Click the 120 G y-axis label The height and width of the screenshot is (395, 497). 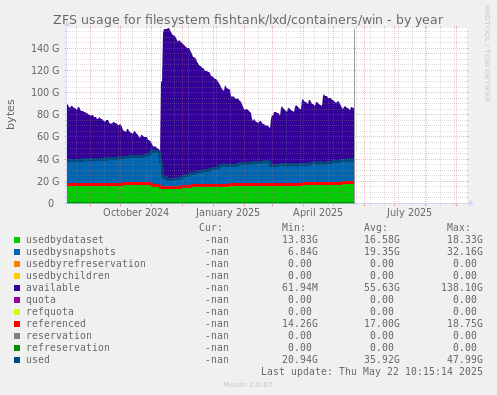[x=45, y=71]
